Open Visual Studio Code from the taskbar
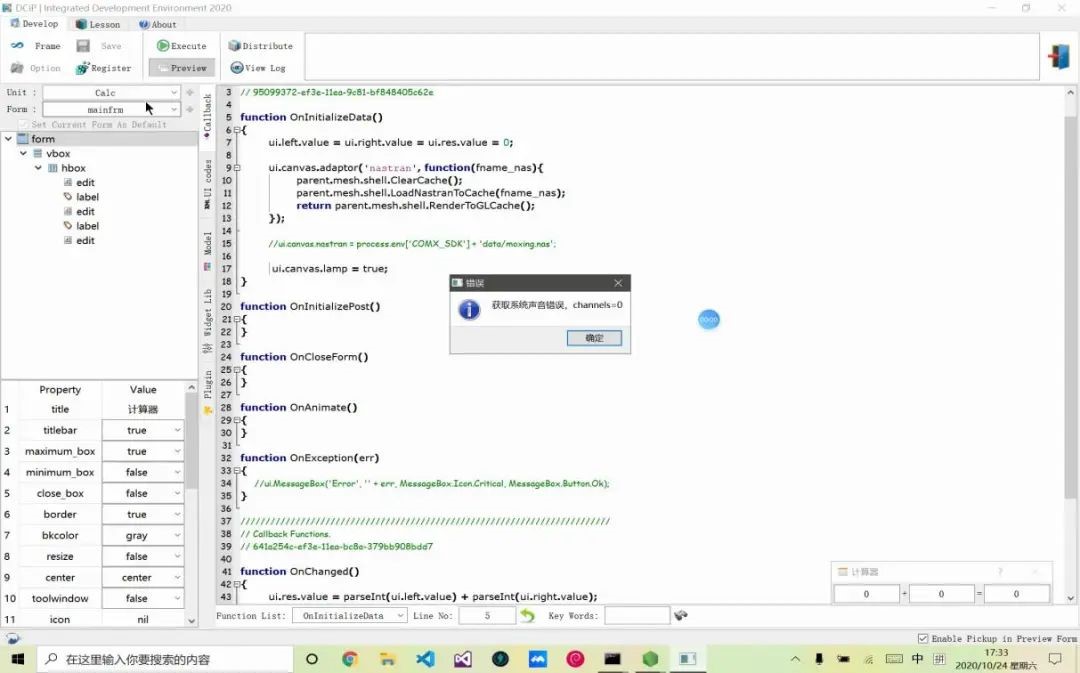1080x673 pixels. (x=425, y=659)
